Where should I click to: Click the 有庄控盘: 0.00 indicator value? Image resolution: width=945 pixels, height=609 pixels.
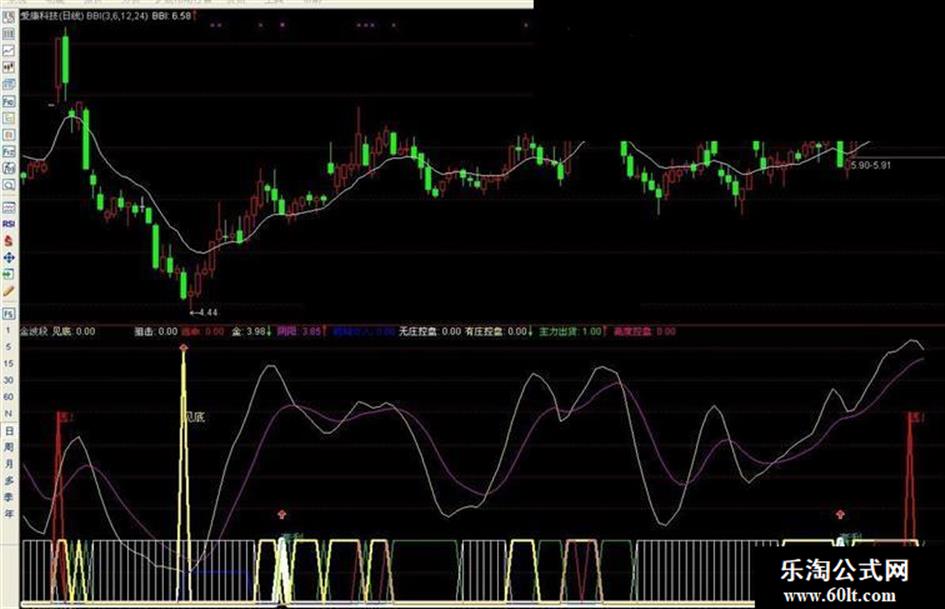pos(496,331)
